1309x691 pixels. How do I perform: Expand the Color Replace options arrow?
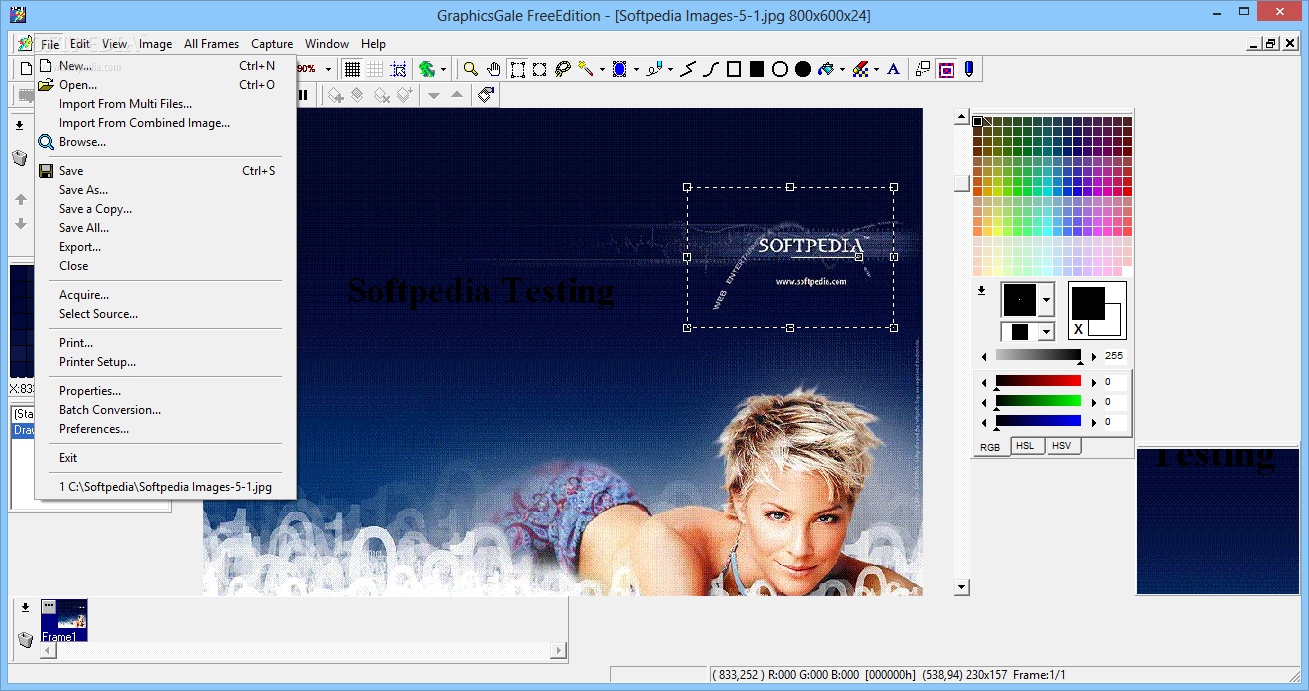coord(877,69)
